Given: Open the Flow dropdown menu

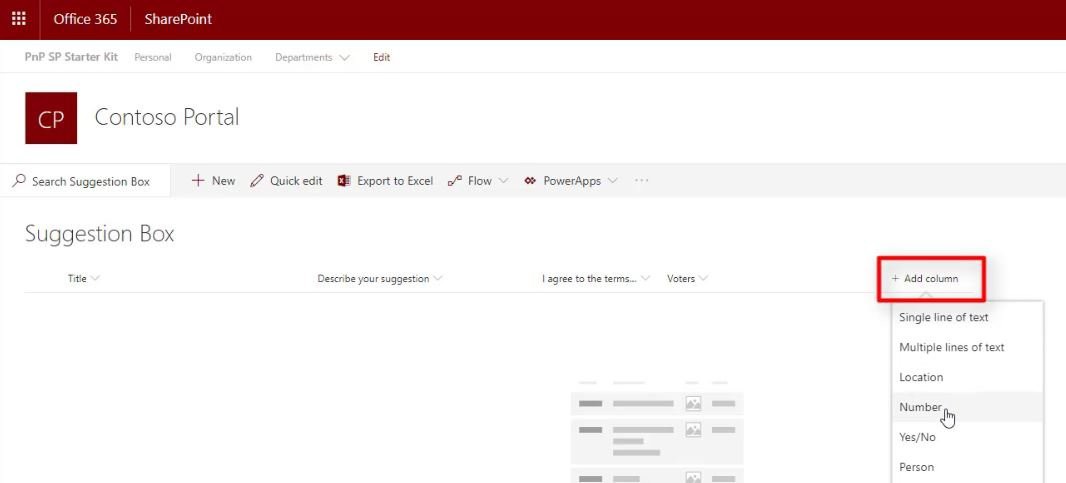Looking at the screenshot, I should (x=478, y=181).
